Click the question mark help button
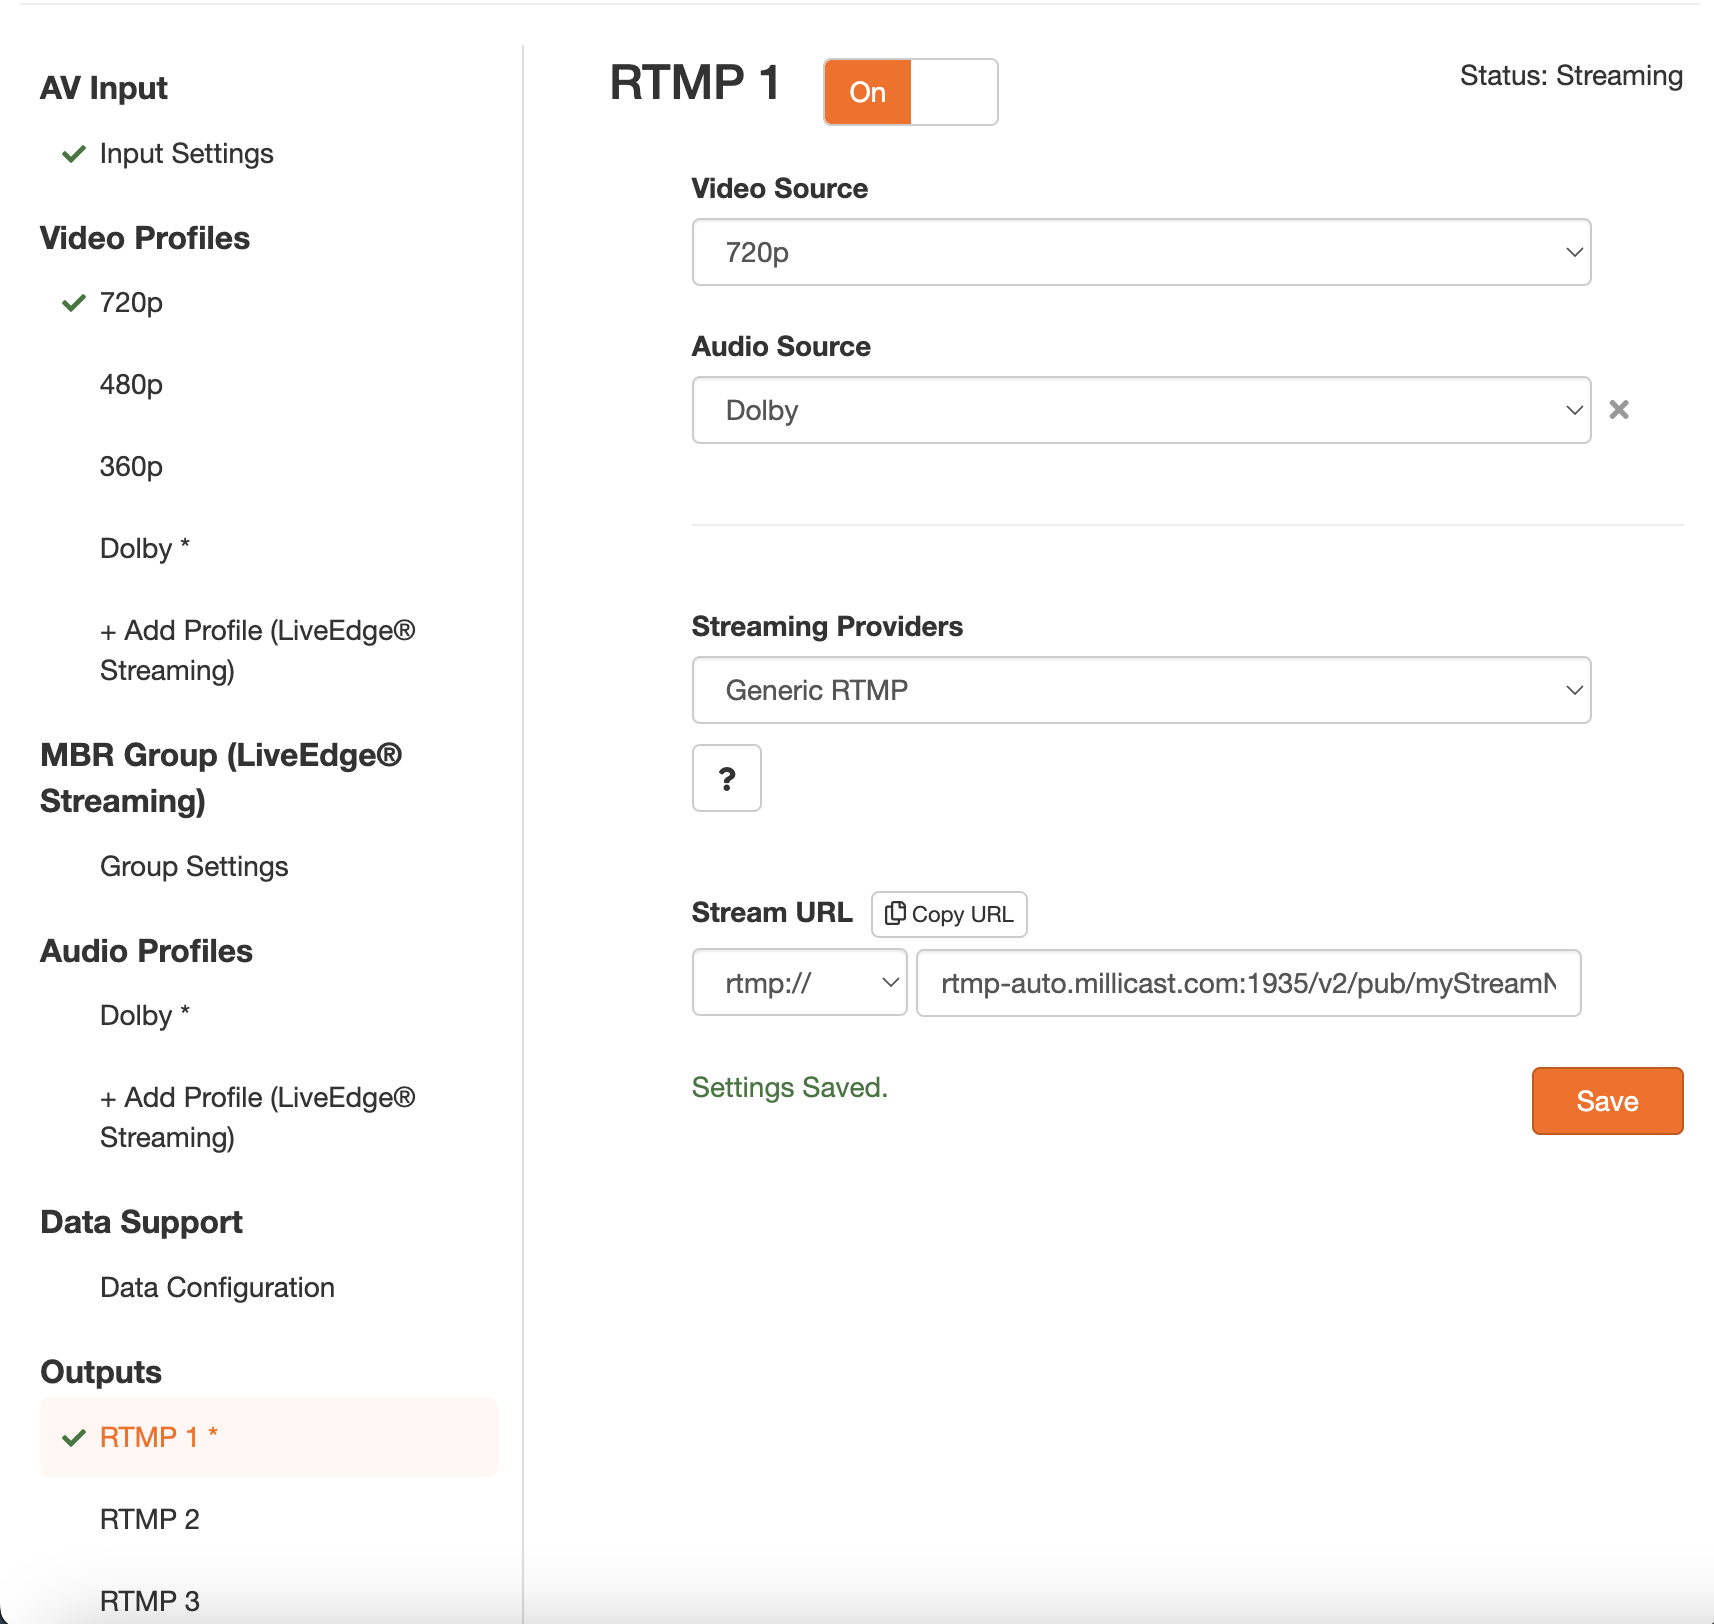Screen dimensions: 1714x1624 tap(727, 778)
